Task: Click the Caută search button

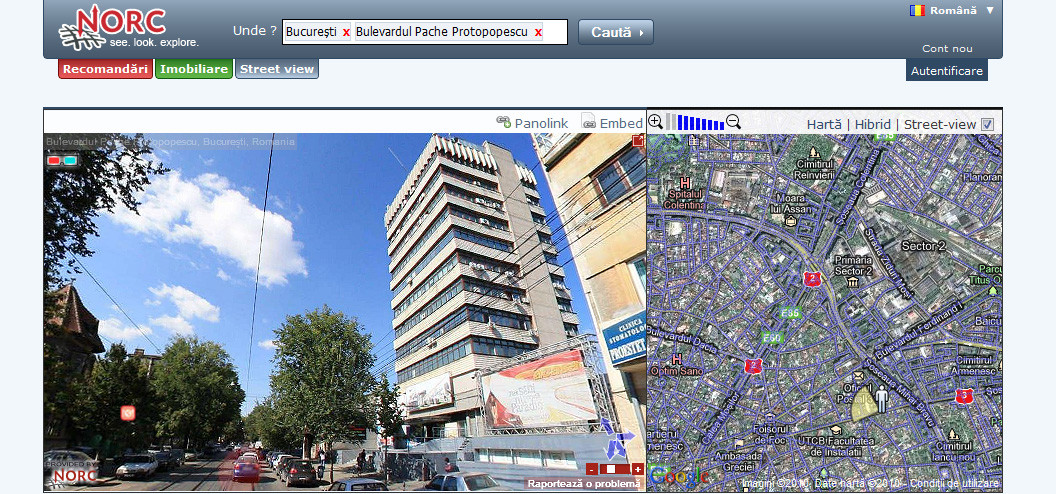Action: coord(615,32)
